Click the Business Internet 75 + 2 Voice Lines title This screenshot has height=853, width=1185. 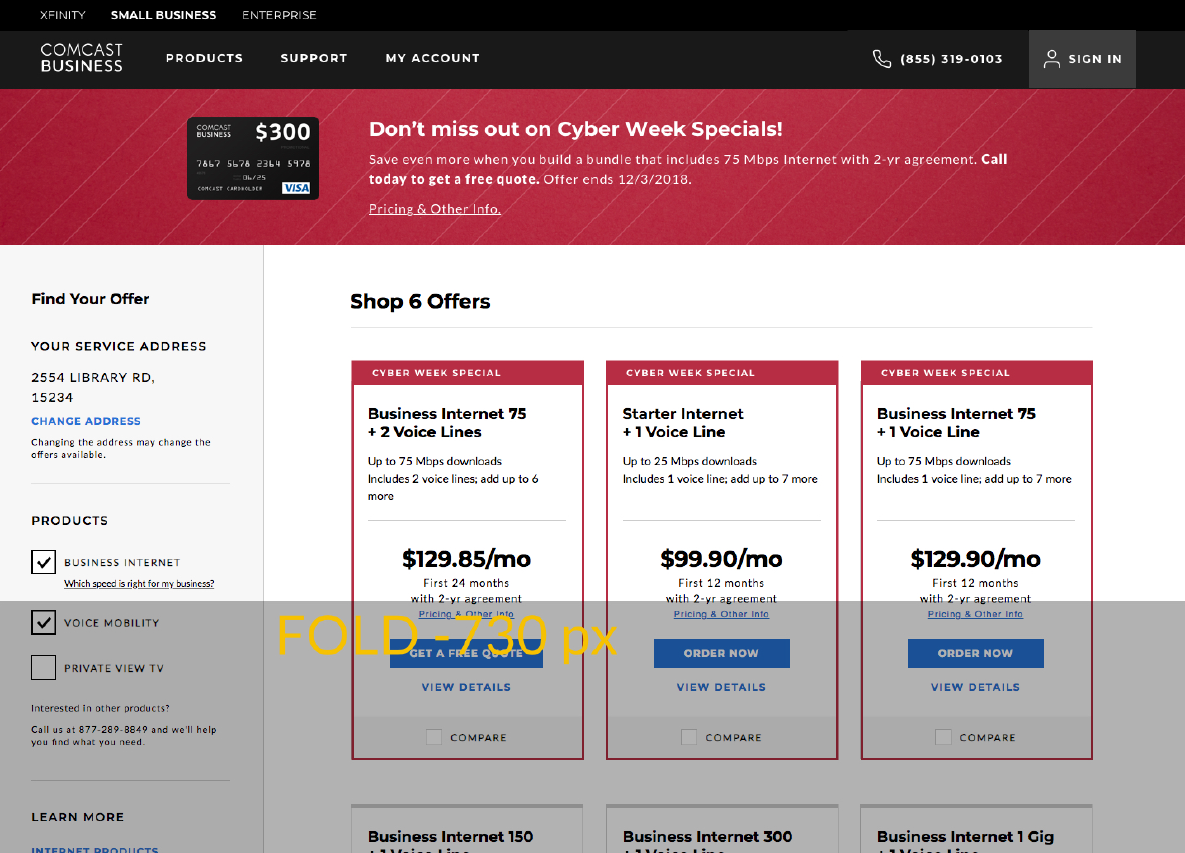447,422
